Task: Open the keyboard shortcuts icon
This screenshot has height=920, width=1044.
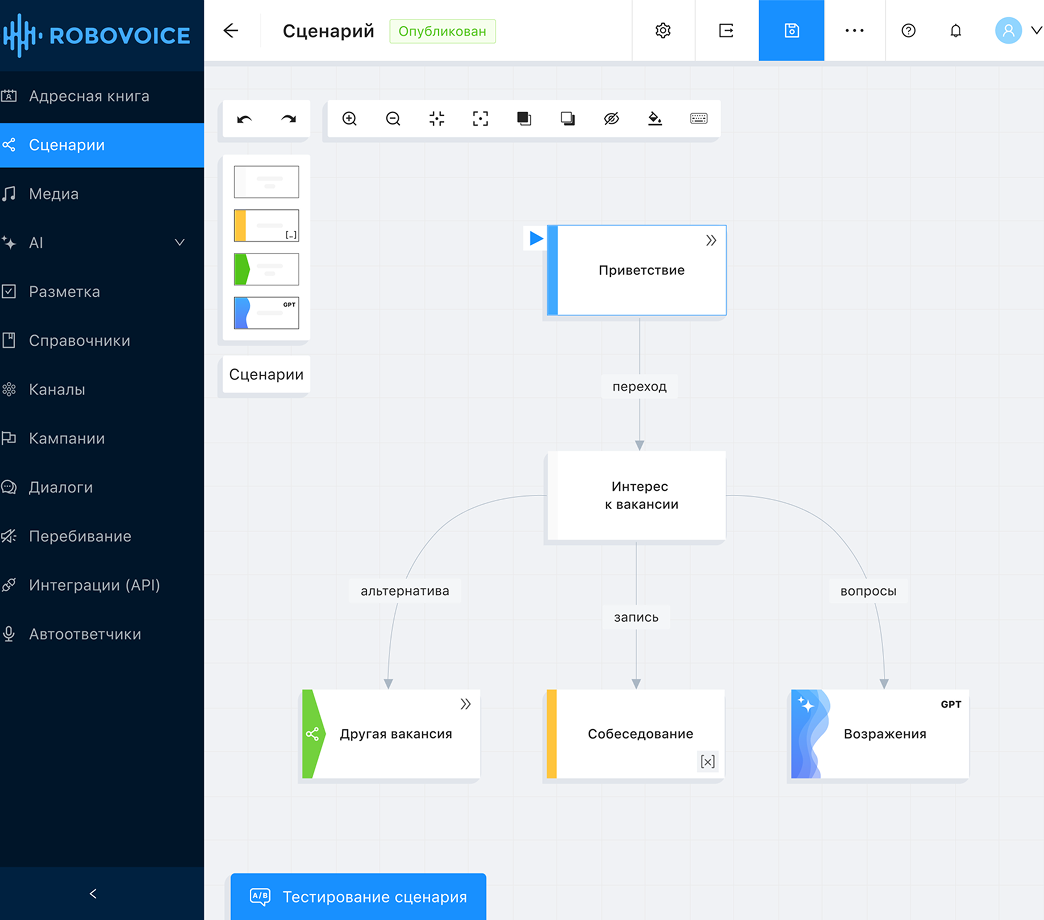Action: pos(699,119)
